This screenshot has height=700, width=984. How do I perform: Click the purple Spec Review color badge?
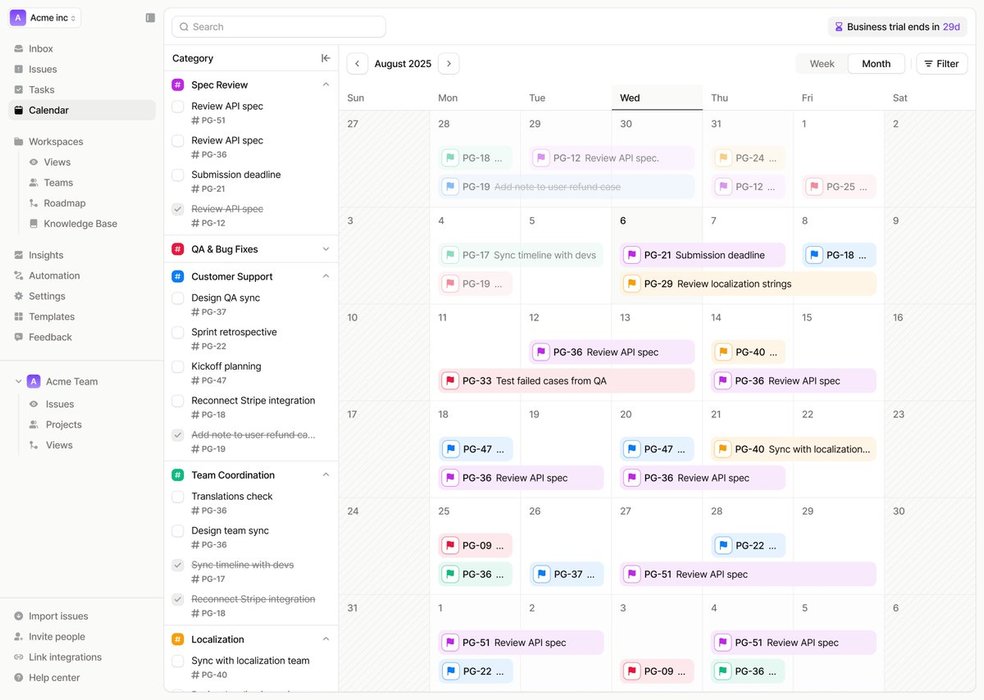tap(178, 85)
